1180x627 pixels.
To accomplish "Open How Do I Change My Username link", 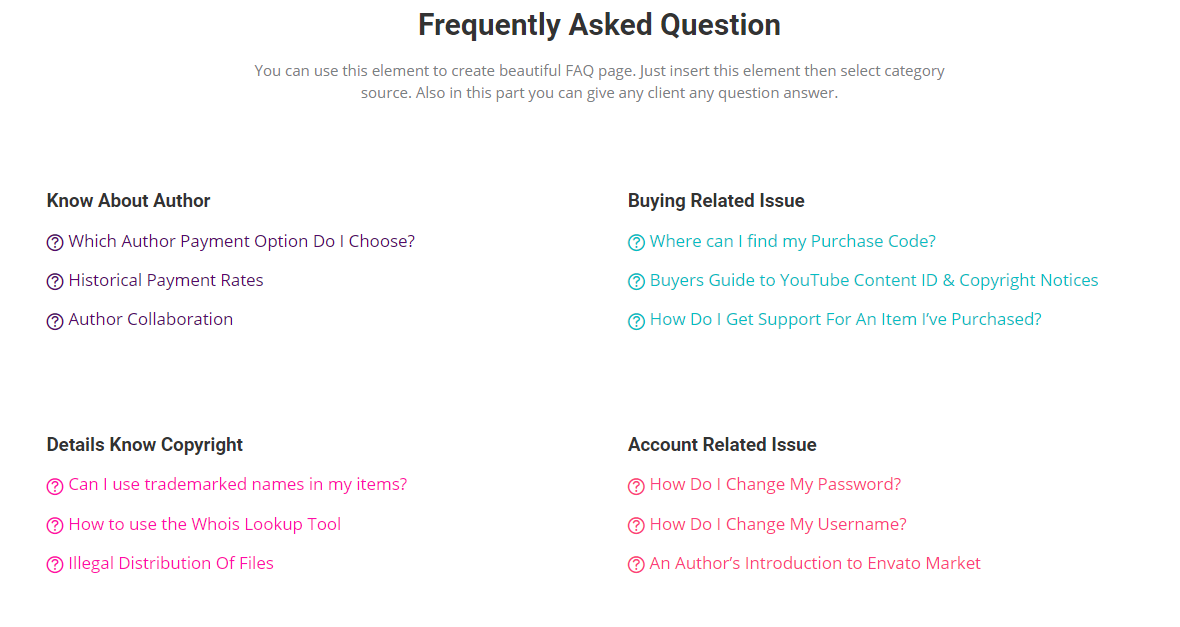I will (x=778, y=524).
